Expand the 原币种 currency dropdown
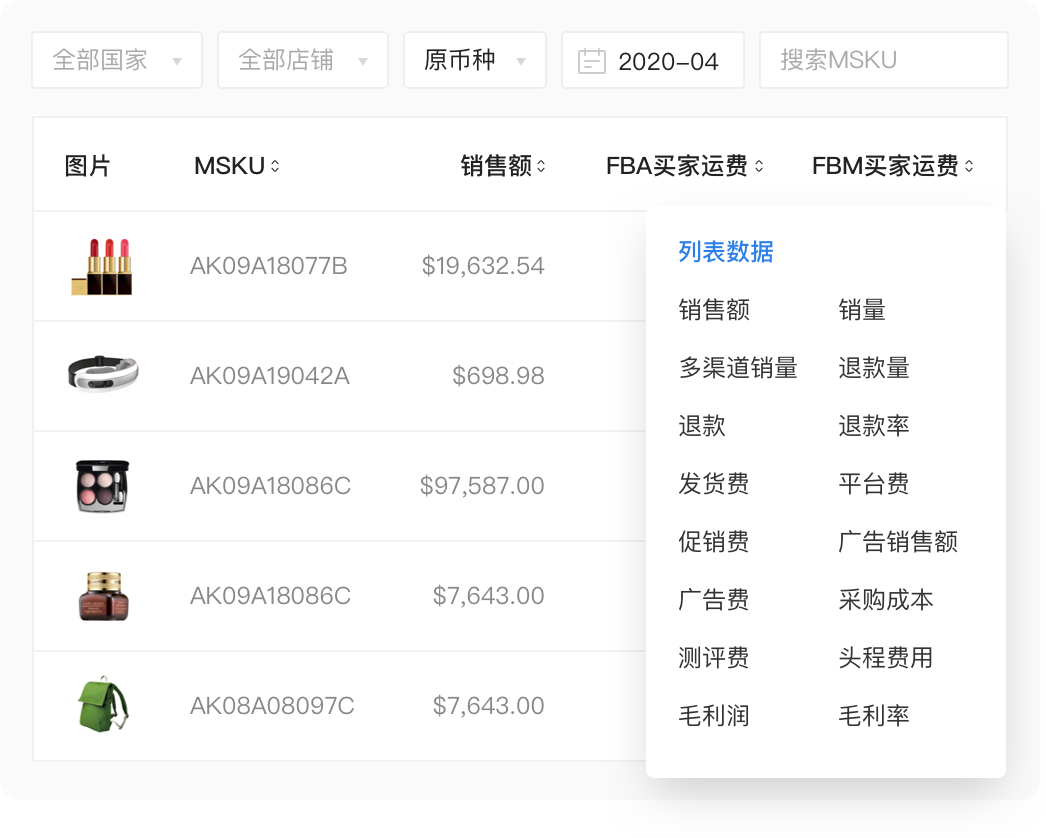The height and width of the screenshot is (838, 1046). click(474, 59)
